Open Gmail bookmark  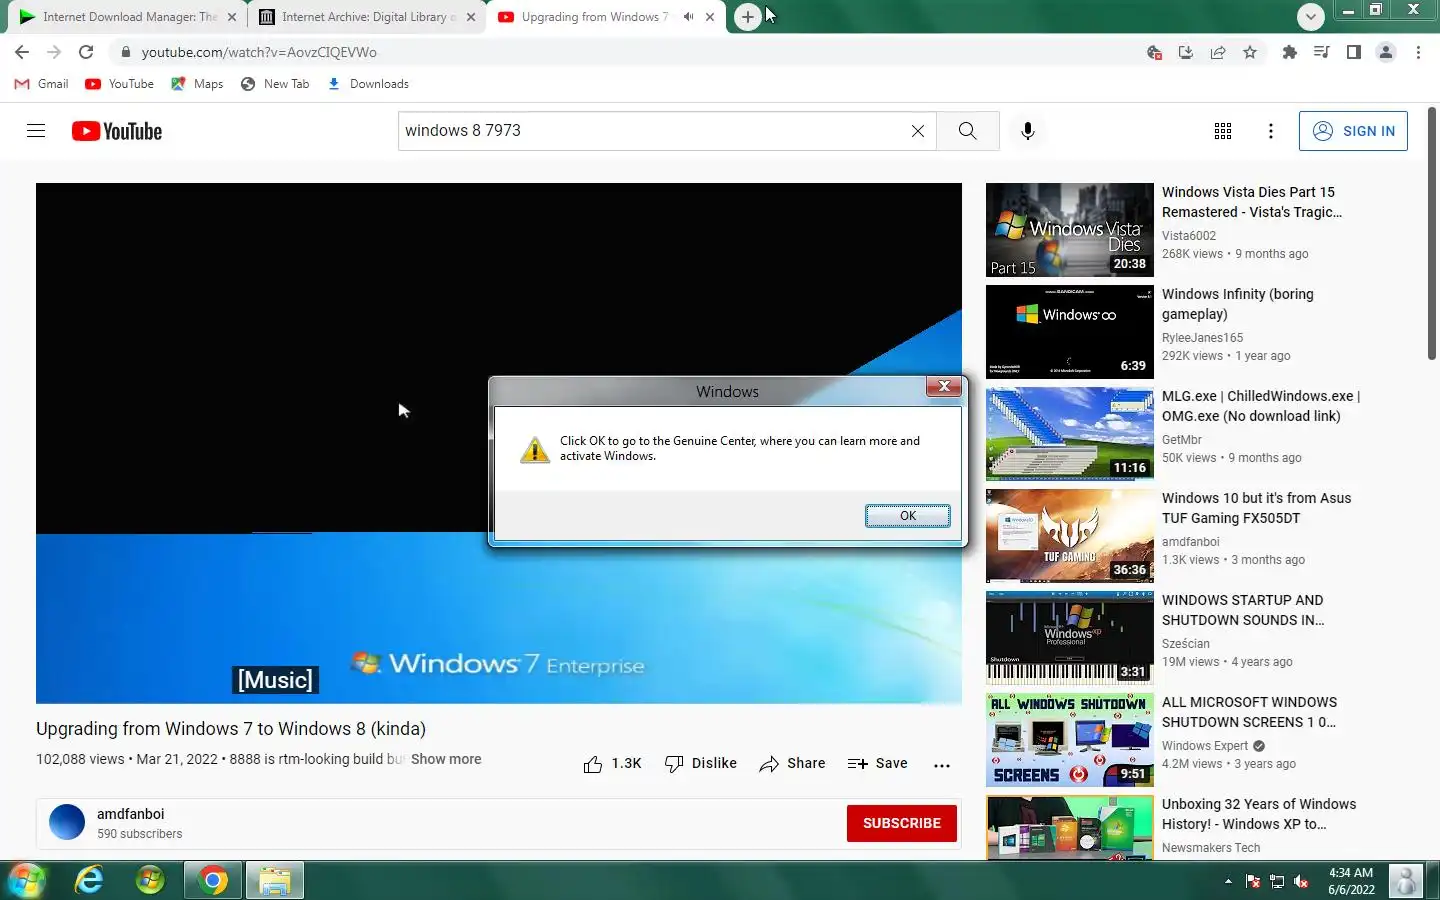[x=42, y=84]
